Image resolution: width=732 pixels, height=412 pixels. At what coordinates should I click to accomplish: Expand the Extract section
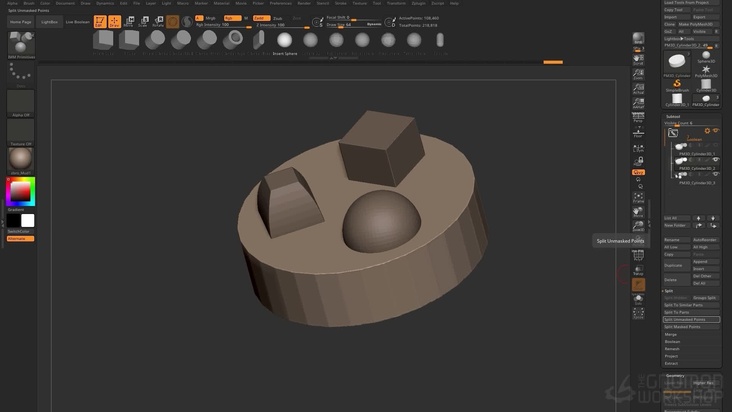click(x=671, y=363)
